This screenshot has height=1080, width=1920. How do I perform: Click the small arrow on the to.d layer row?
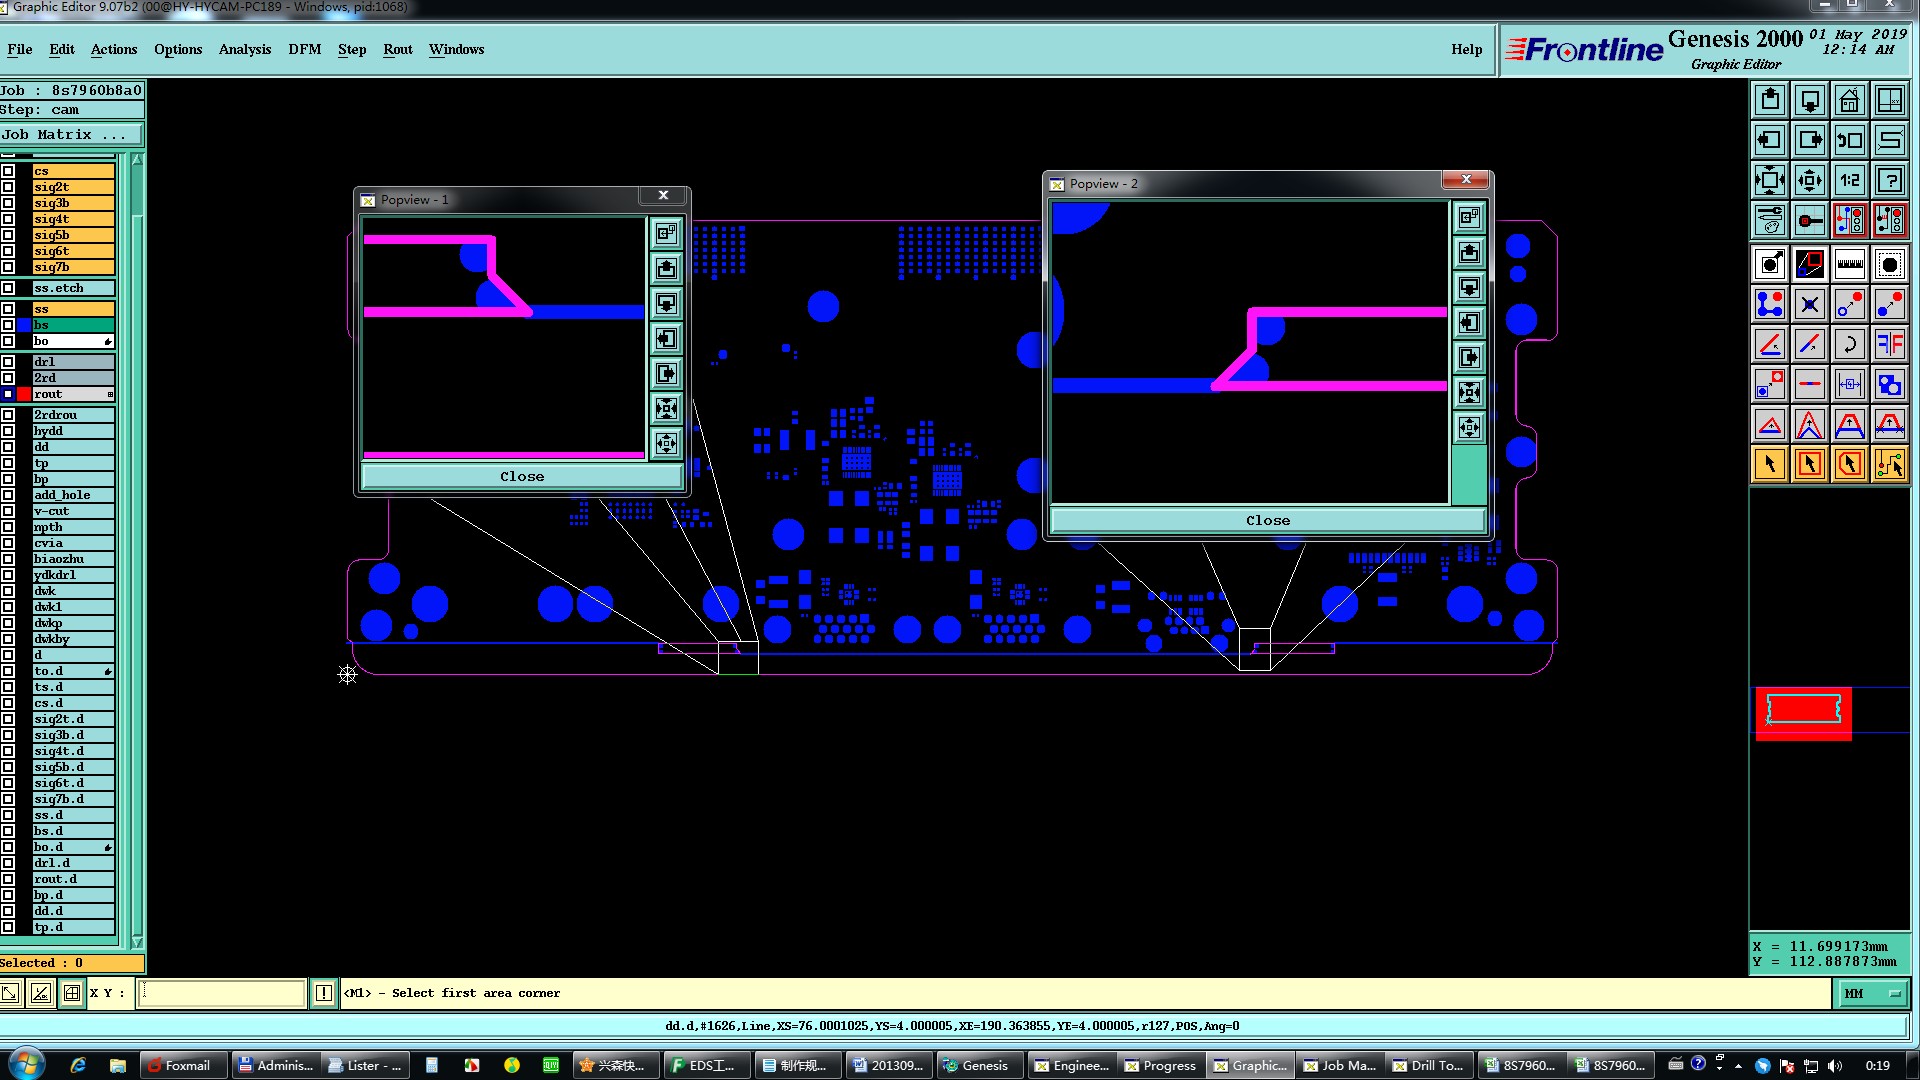(108, 671)
